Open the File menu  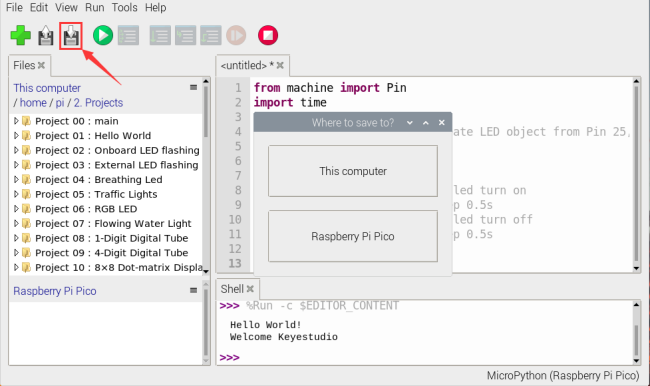[x=14, y=7]
